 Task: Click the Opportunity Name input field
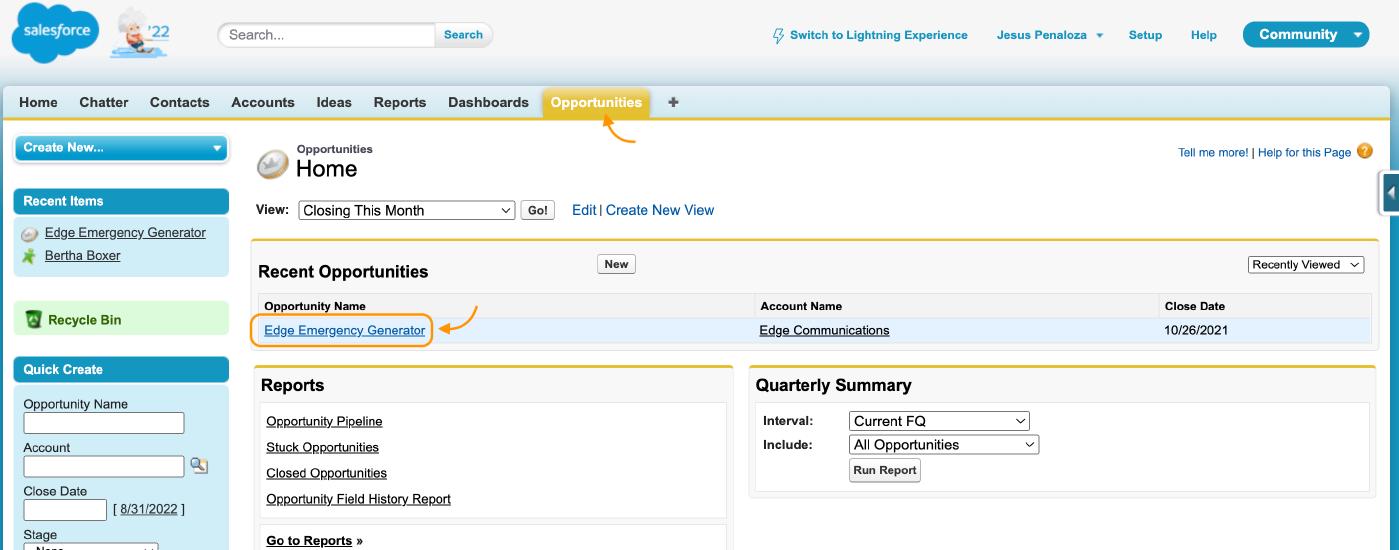coord(104,423)
